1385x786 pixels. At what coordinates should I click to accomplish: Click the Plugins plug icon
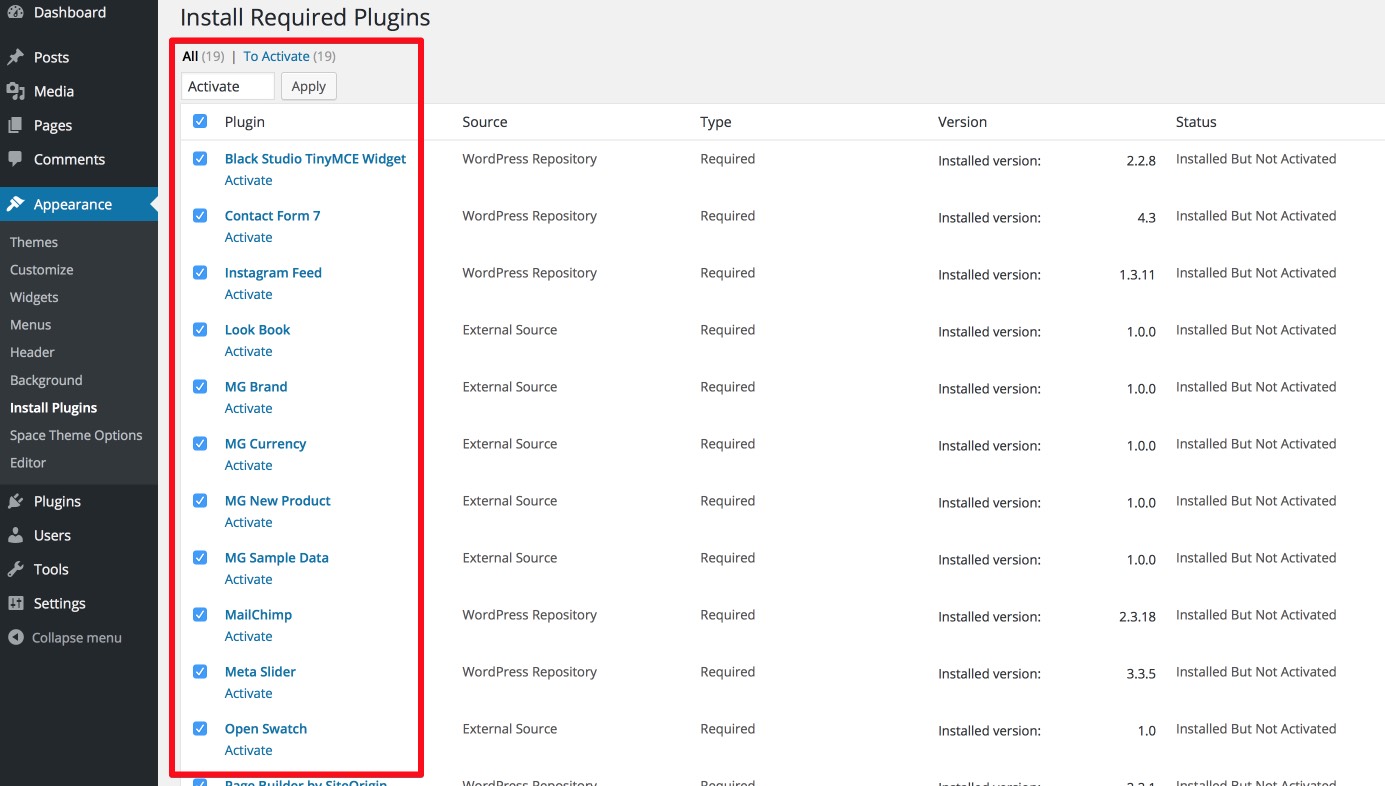click(16, 501)
